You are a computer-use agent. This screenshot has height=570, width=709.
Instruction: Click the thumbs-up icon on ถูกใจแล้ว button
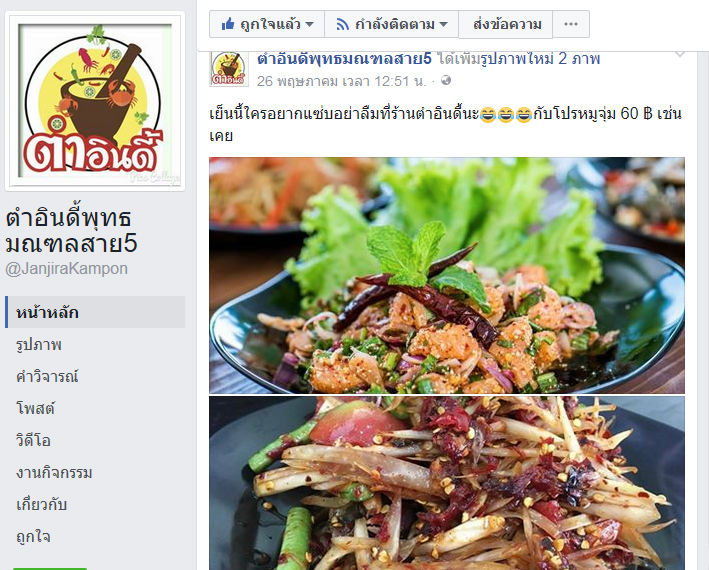[228, 24]
